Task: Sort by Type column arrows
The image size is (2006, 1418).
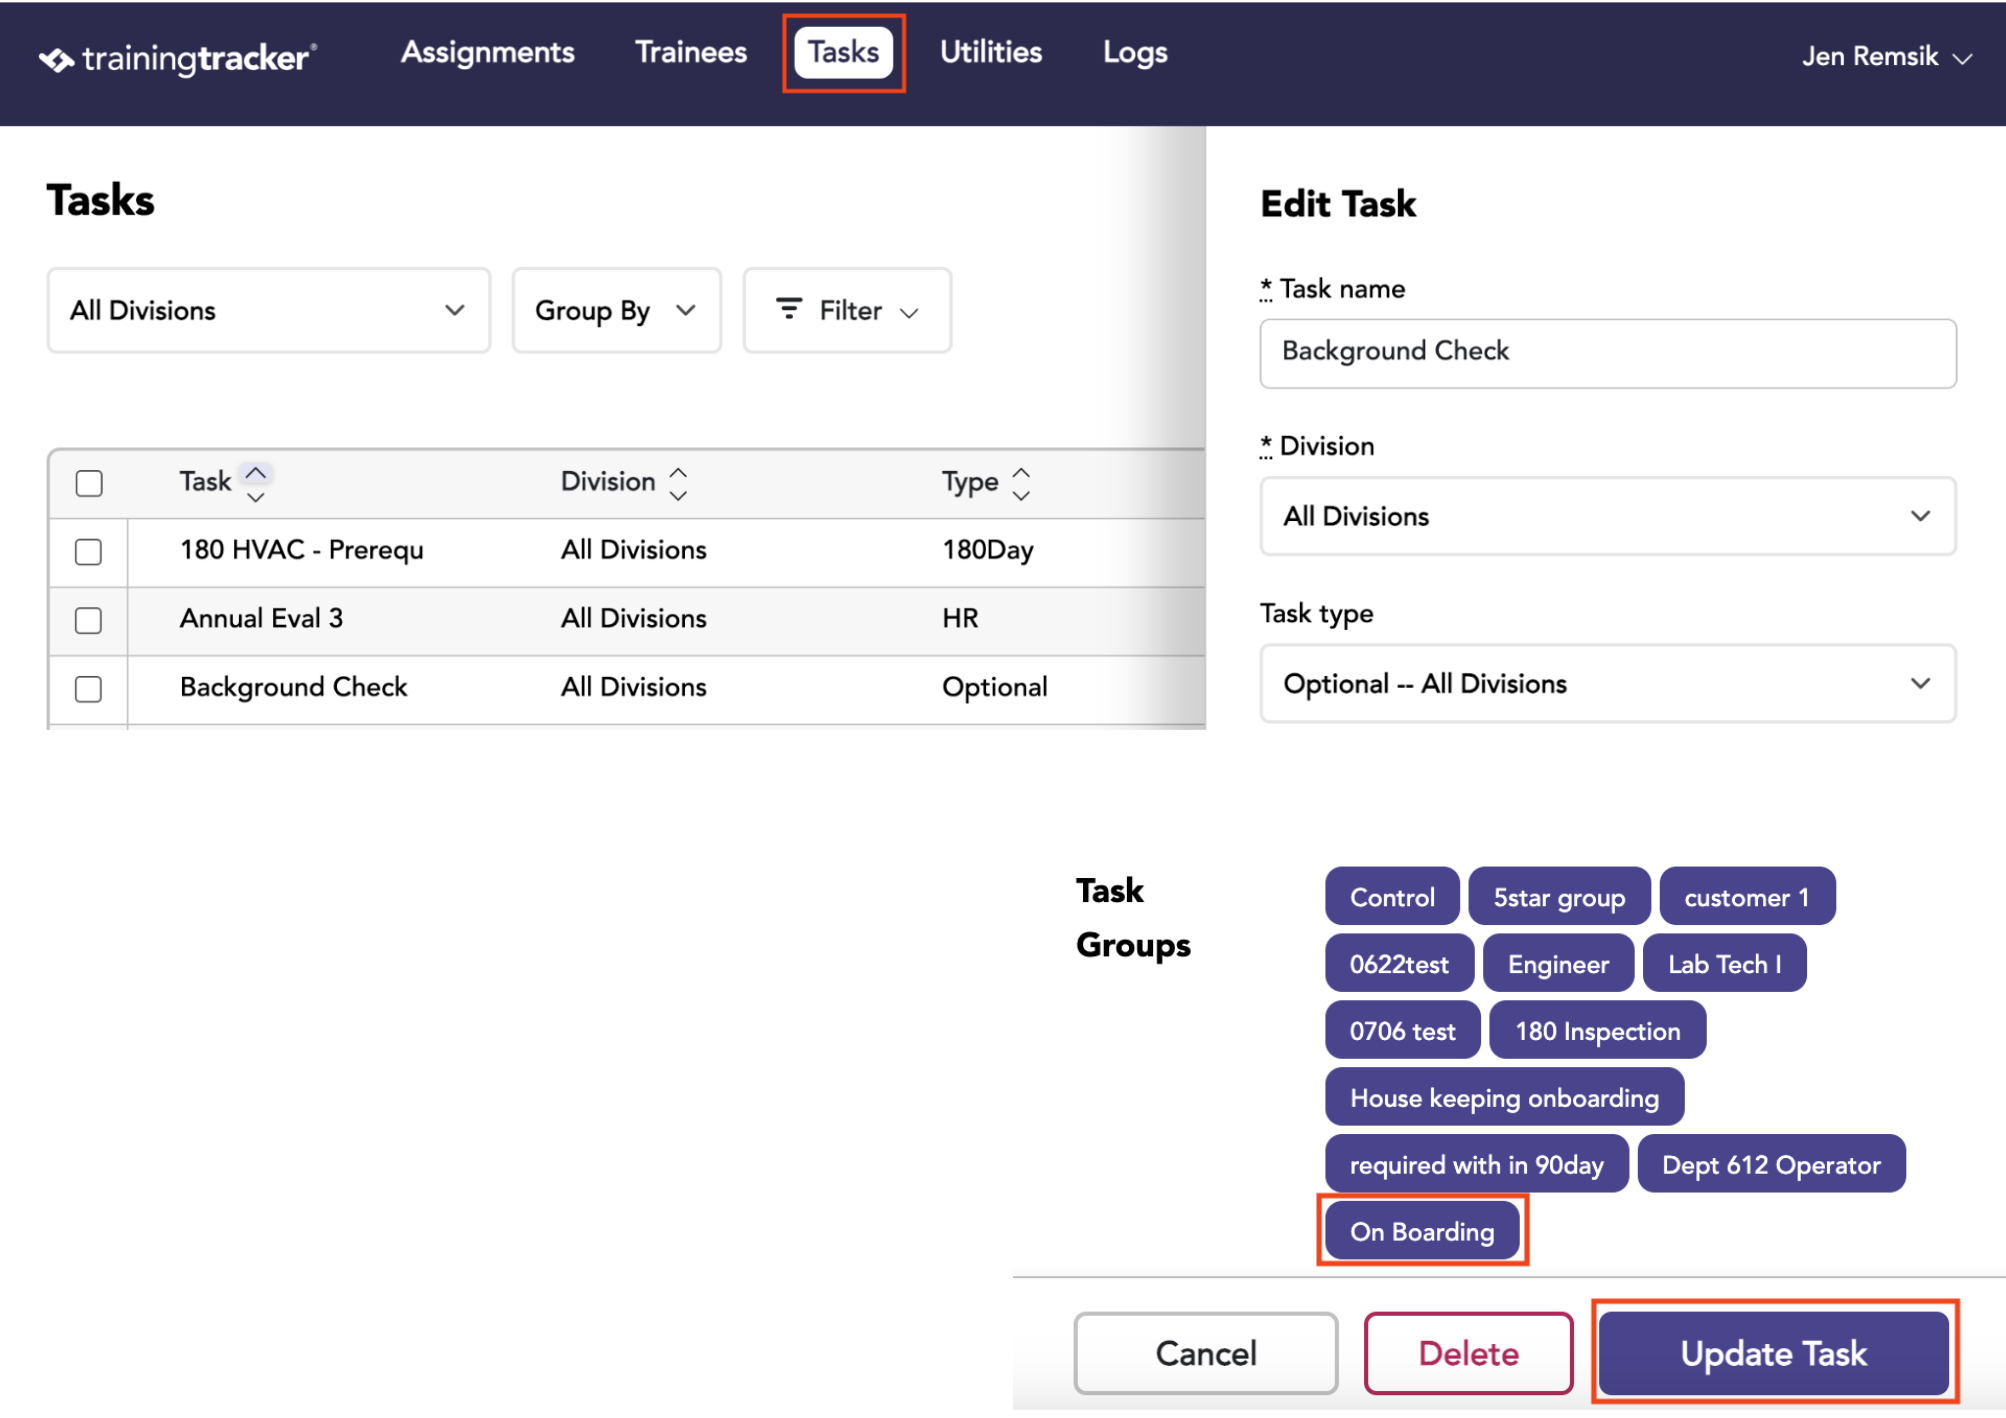Action: click(x=1021, y=484)
